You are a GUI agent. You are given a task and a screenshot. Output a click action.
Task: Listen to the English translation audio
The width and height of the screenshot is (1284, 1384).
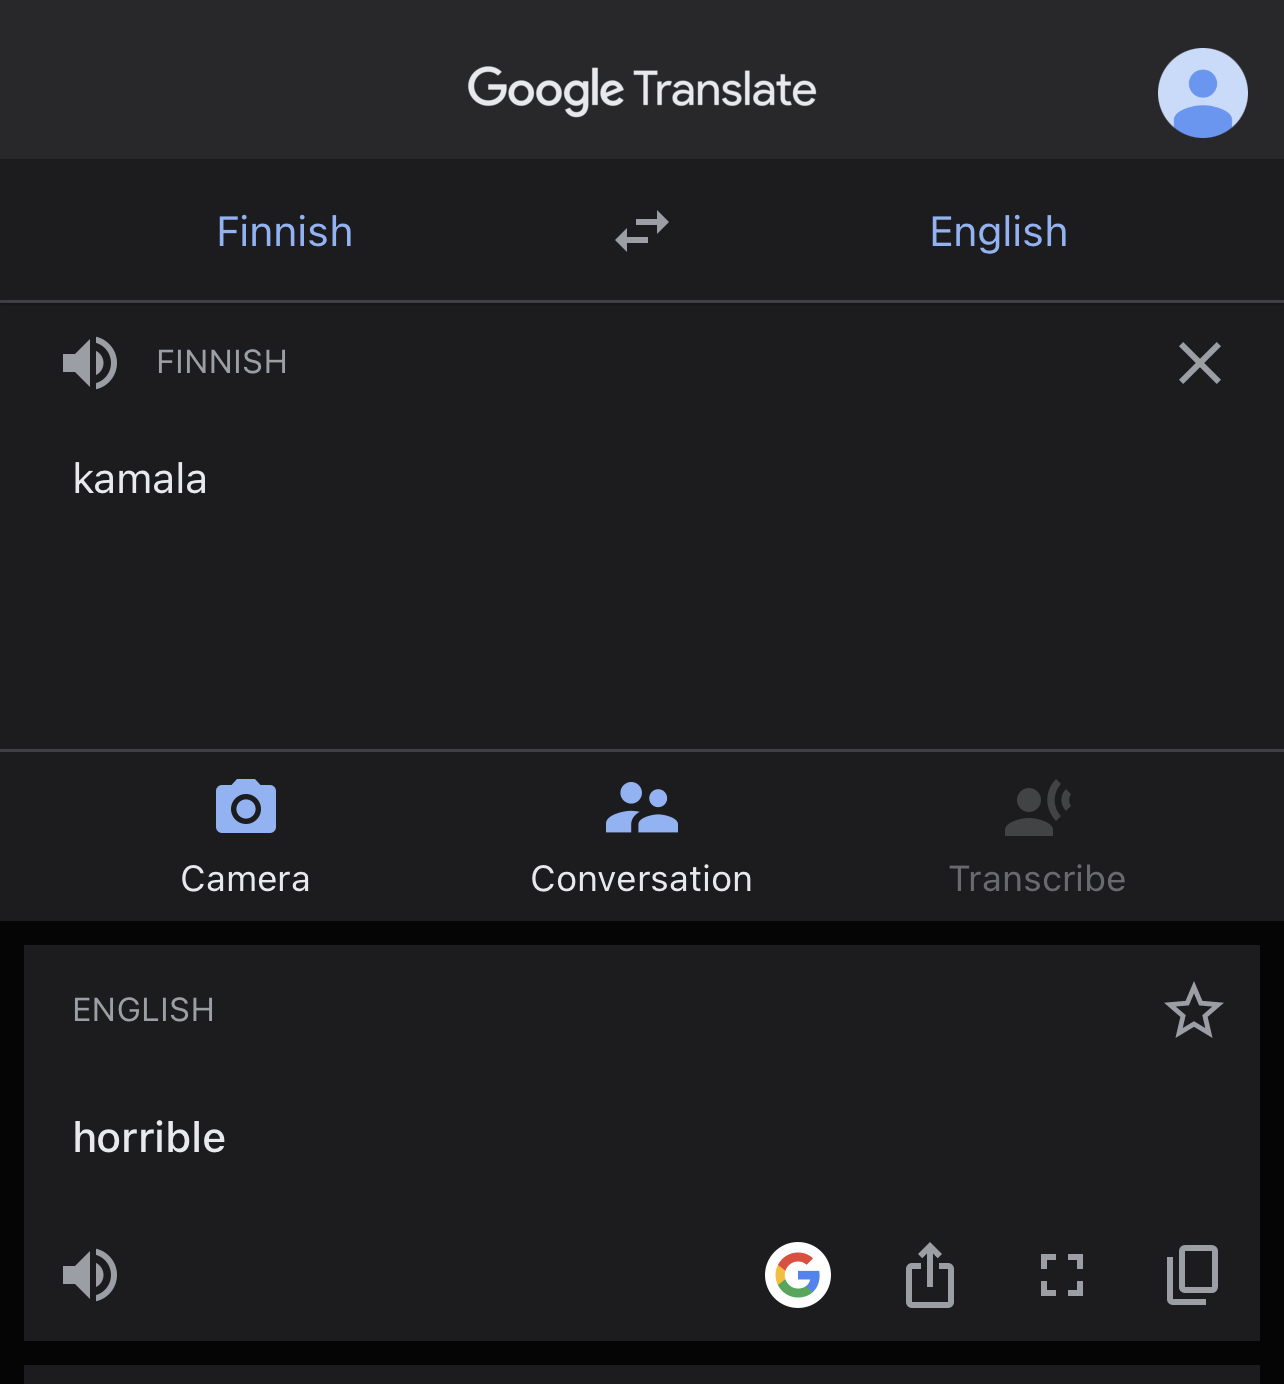click(x=90, y=1275)
